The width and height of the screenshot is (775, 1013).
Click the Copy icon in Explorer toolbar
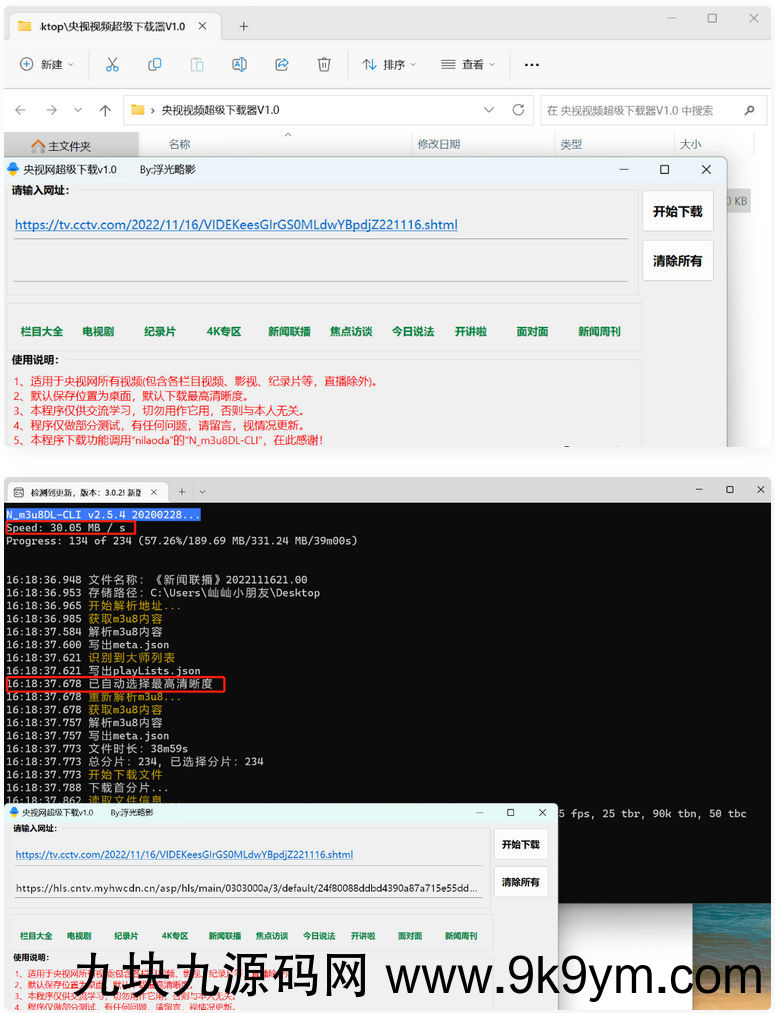tap(154, 65)
